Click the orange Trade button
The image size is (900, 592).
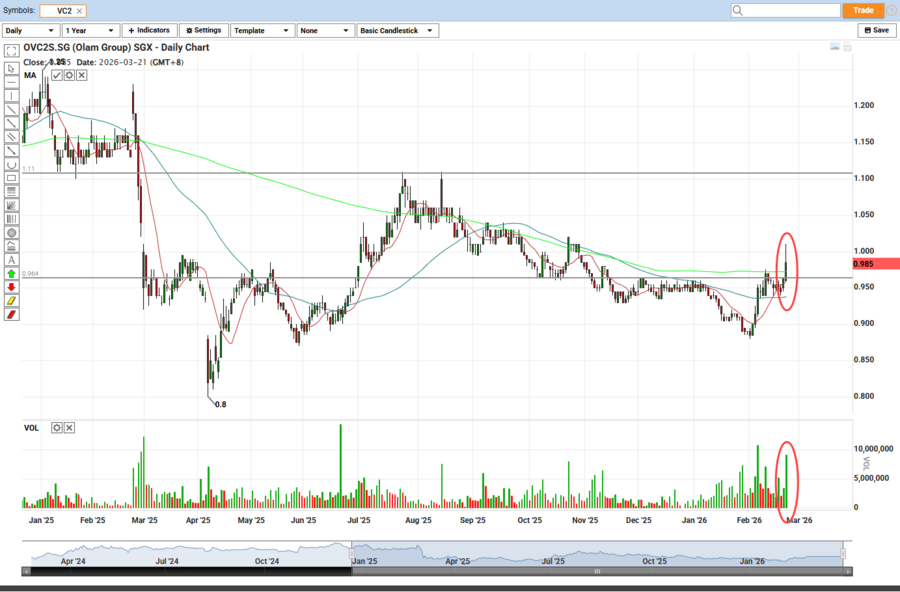point(863,10)
